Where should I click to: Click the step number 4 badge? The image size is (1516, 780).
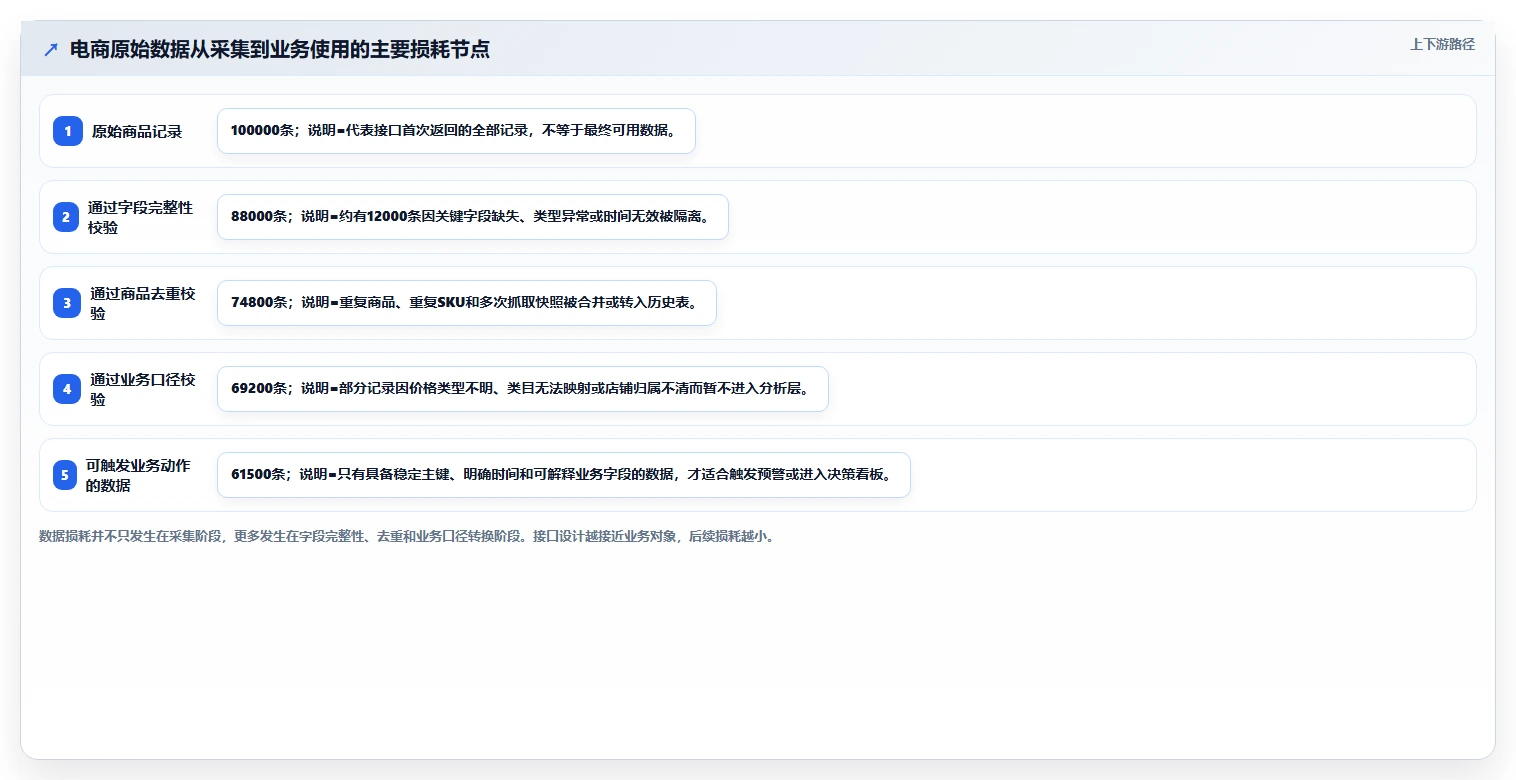[67, 389]
